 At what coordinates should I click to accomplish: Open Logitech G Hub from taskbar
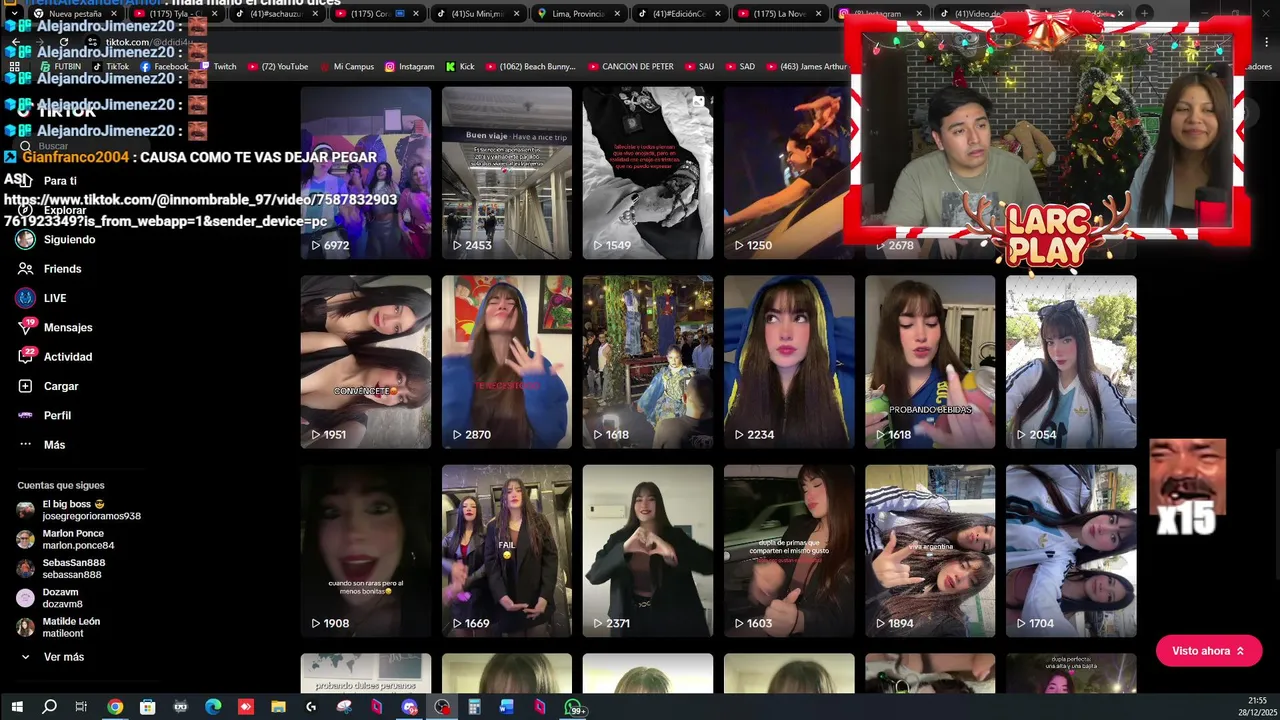tap(311, 707)
